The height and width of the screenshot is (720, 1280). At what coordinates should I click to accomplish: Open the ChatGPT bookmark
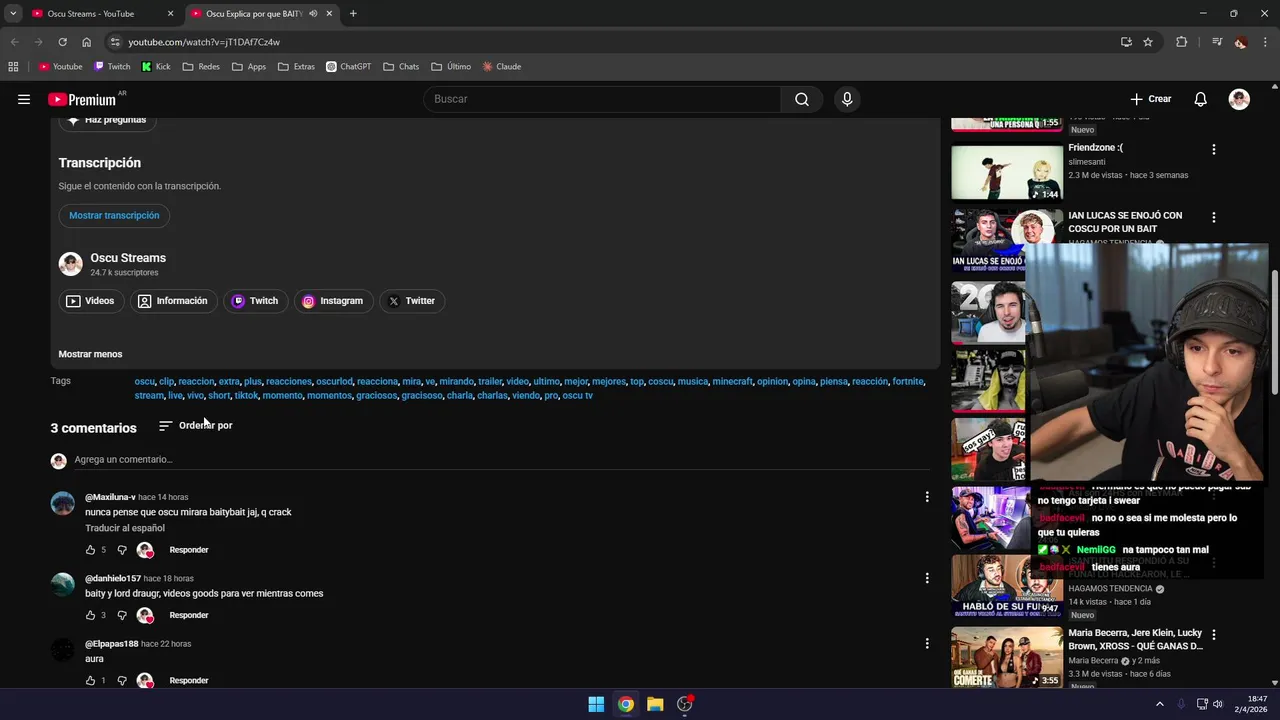pos(348,67)
